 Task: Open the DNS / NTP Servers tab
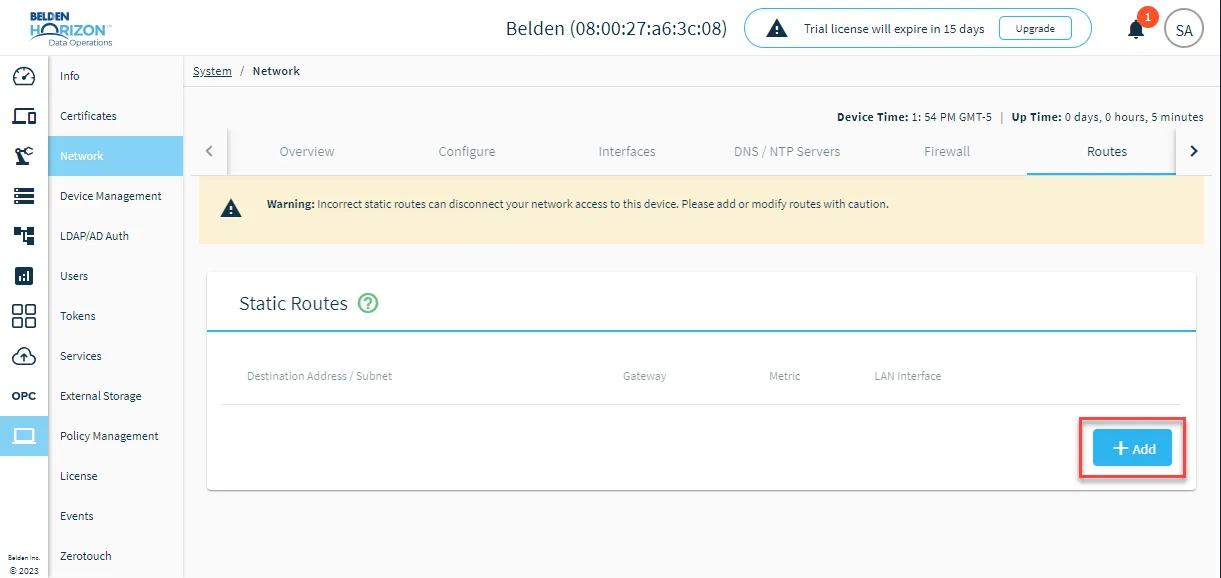[787, 152]
